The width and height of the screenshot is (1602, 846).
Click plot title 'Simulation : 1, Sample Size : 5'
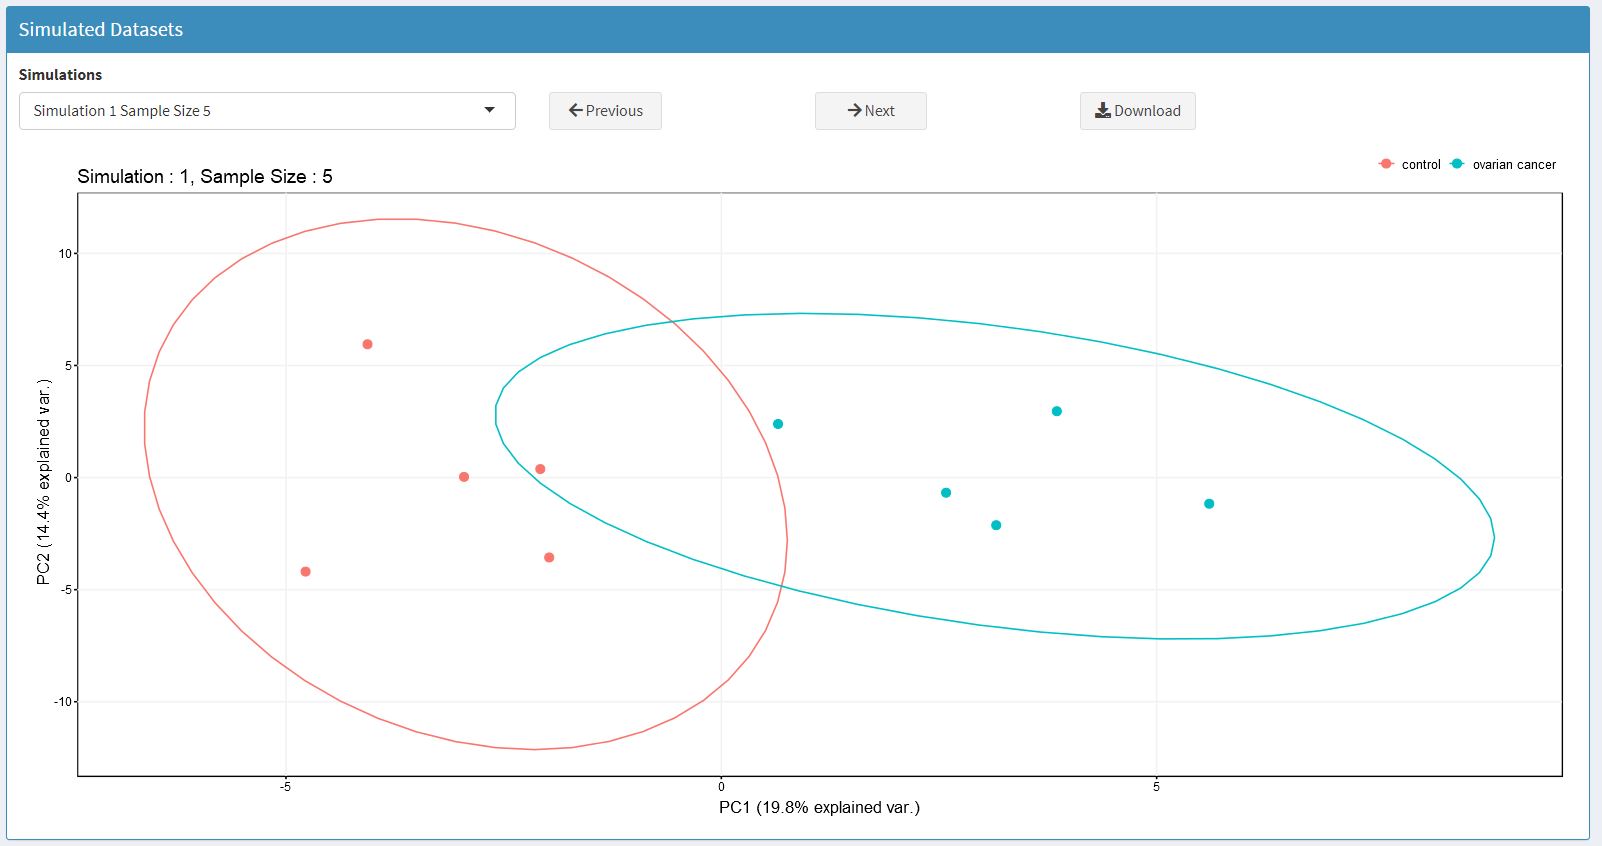click(x=205, y=177)
